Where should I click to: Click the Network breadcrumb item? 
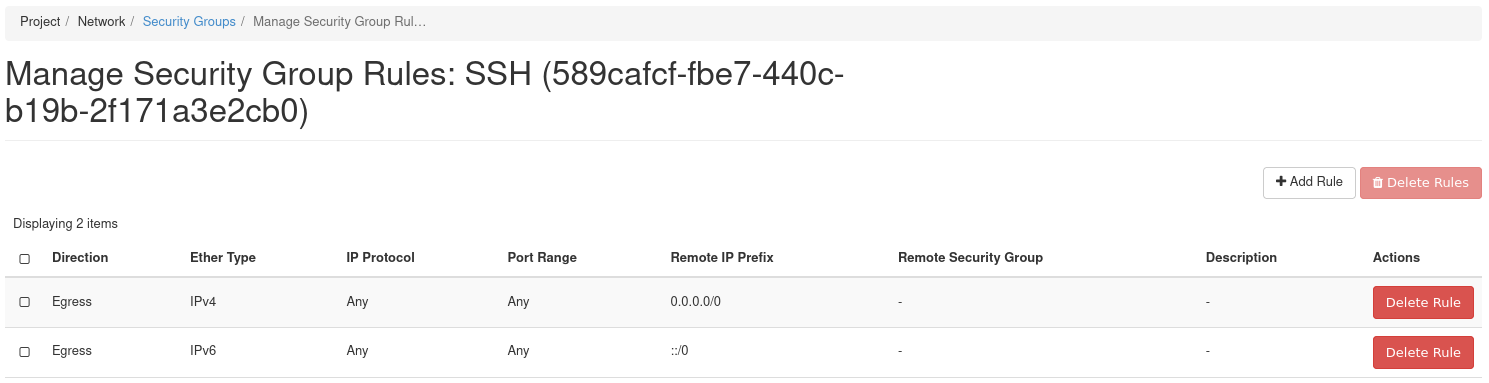coord(102,21)
